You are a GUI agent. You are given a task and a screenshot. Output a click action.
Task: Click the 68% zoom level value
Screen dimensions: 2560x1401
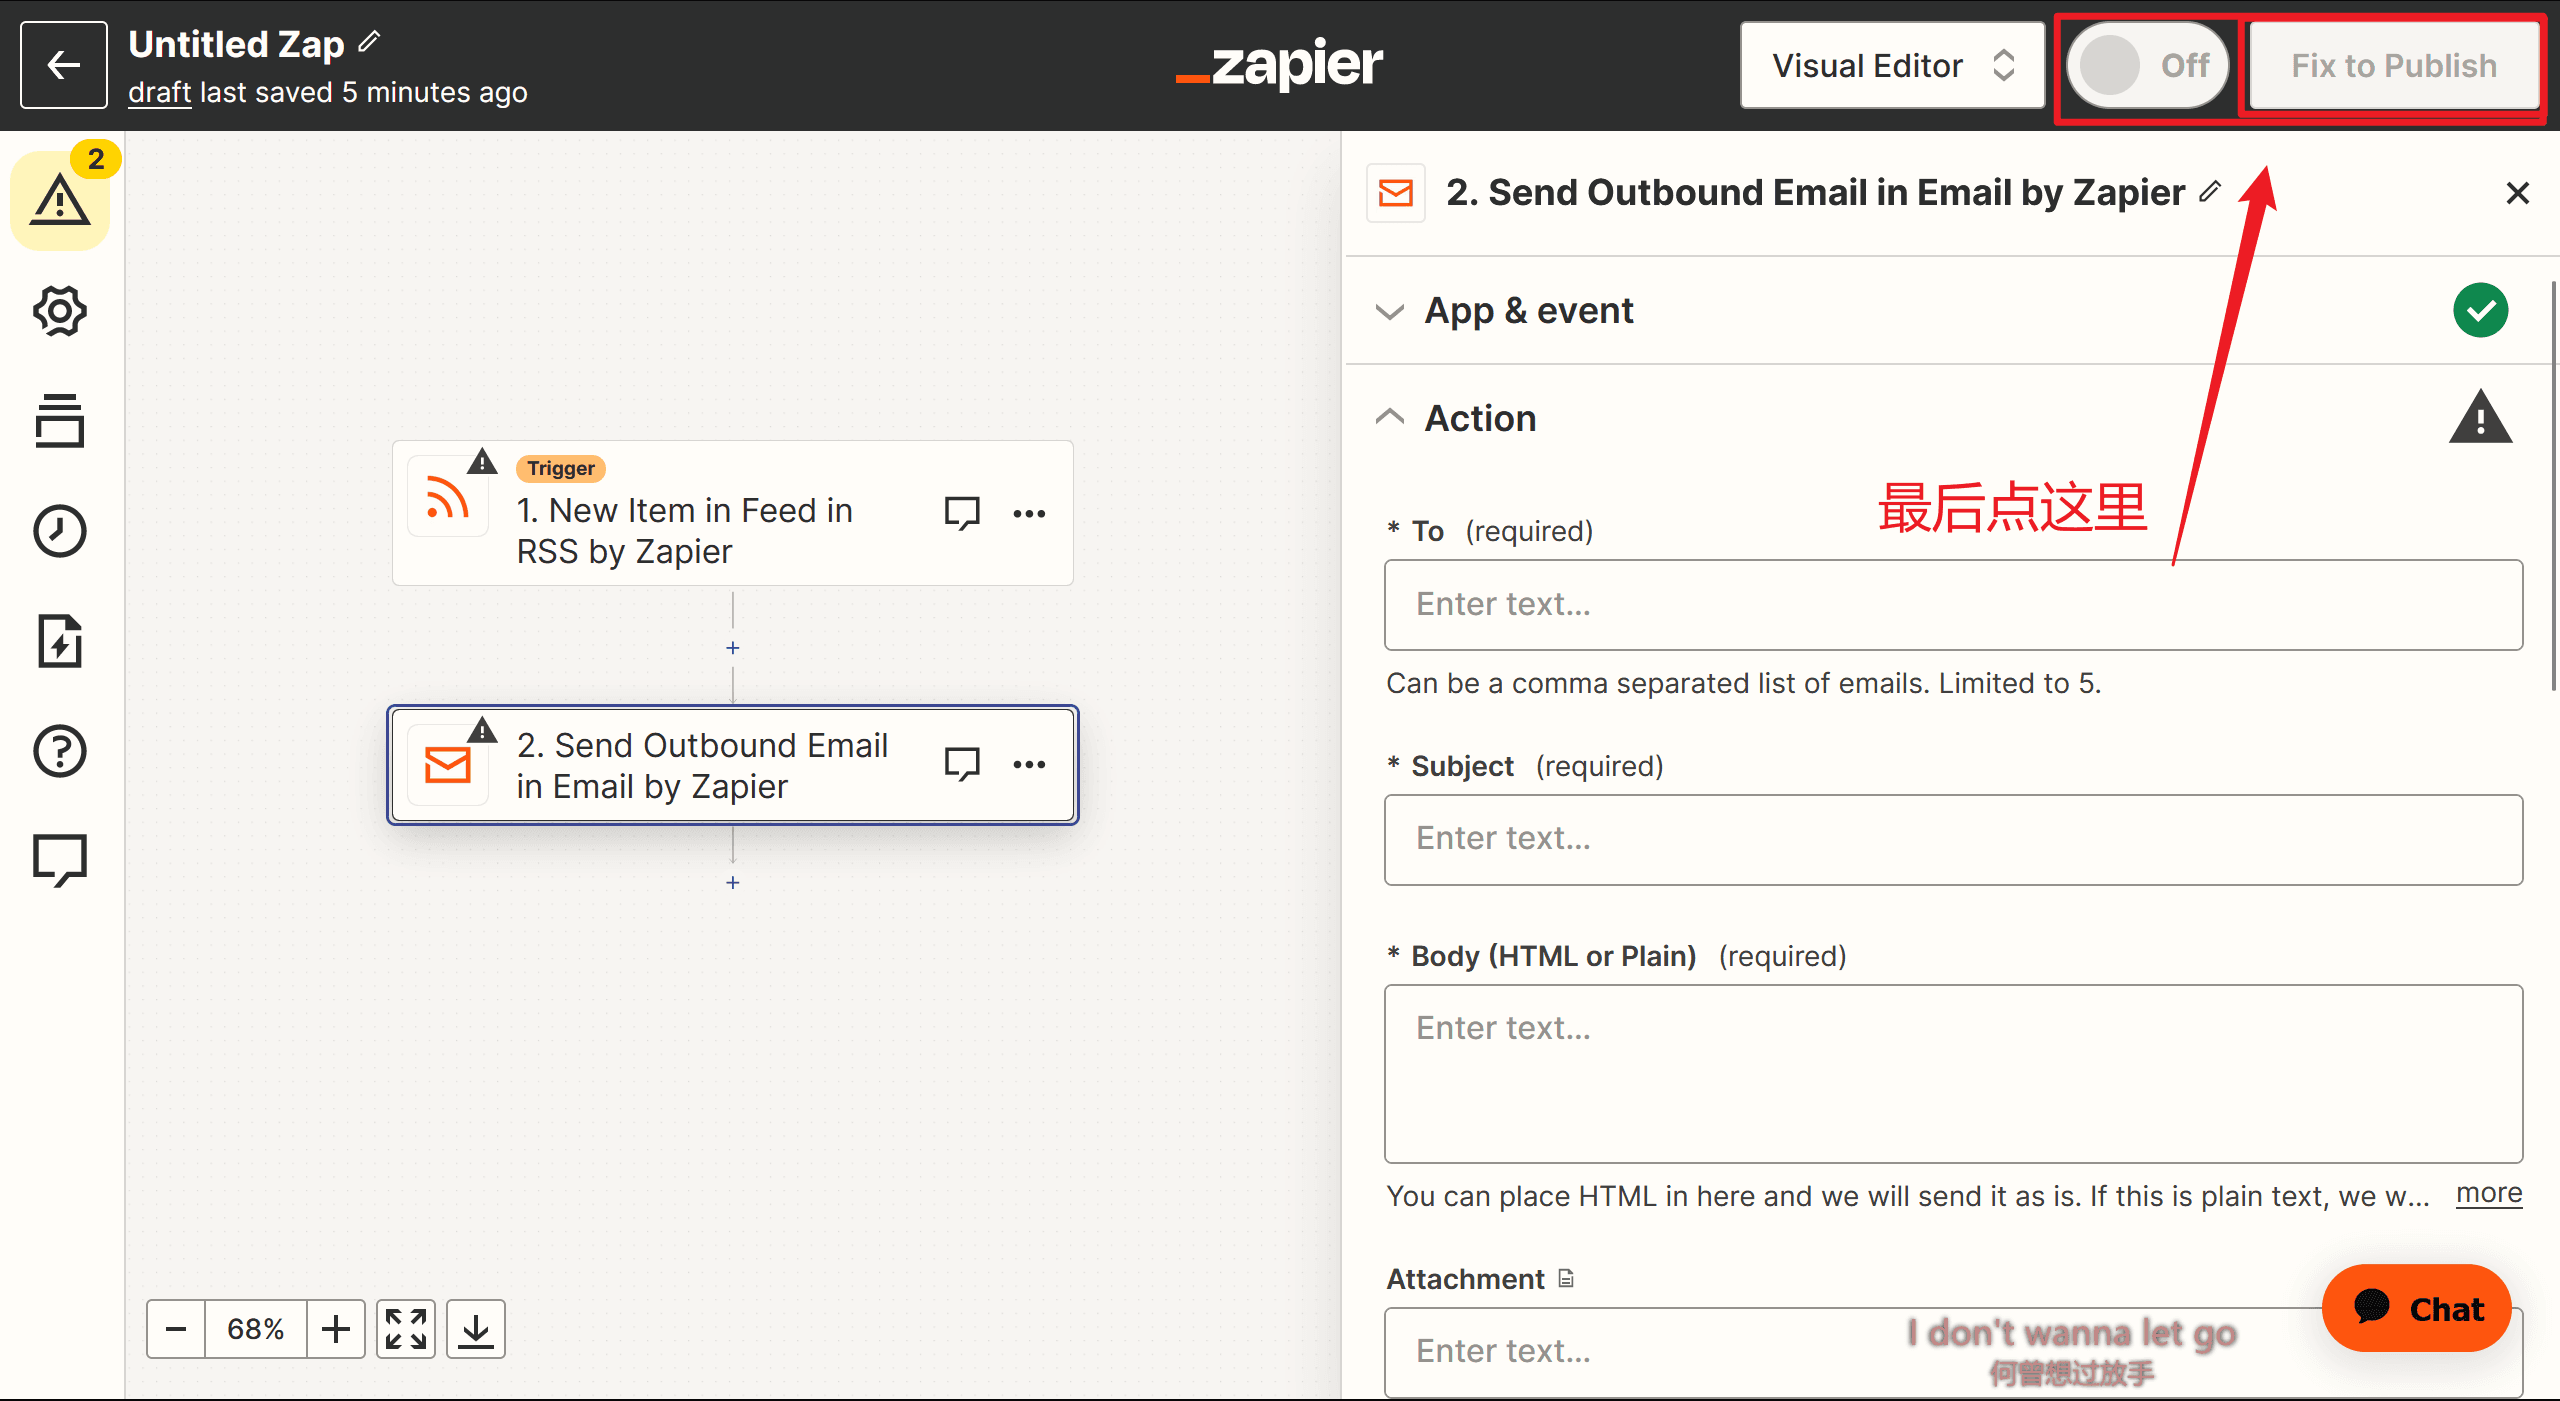[256, 1329]
